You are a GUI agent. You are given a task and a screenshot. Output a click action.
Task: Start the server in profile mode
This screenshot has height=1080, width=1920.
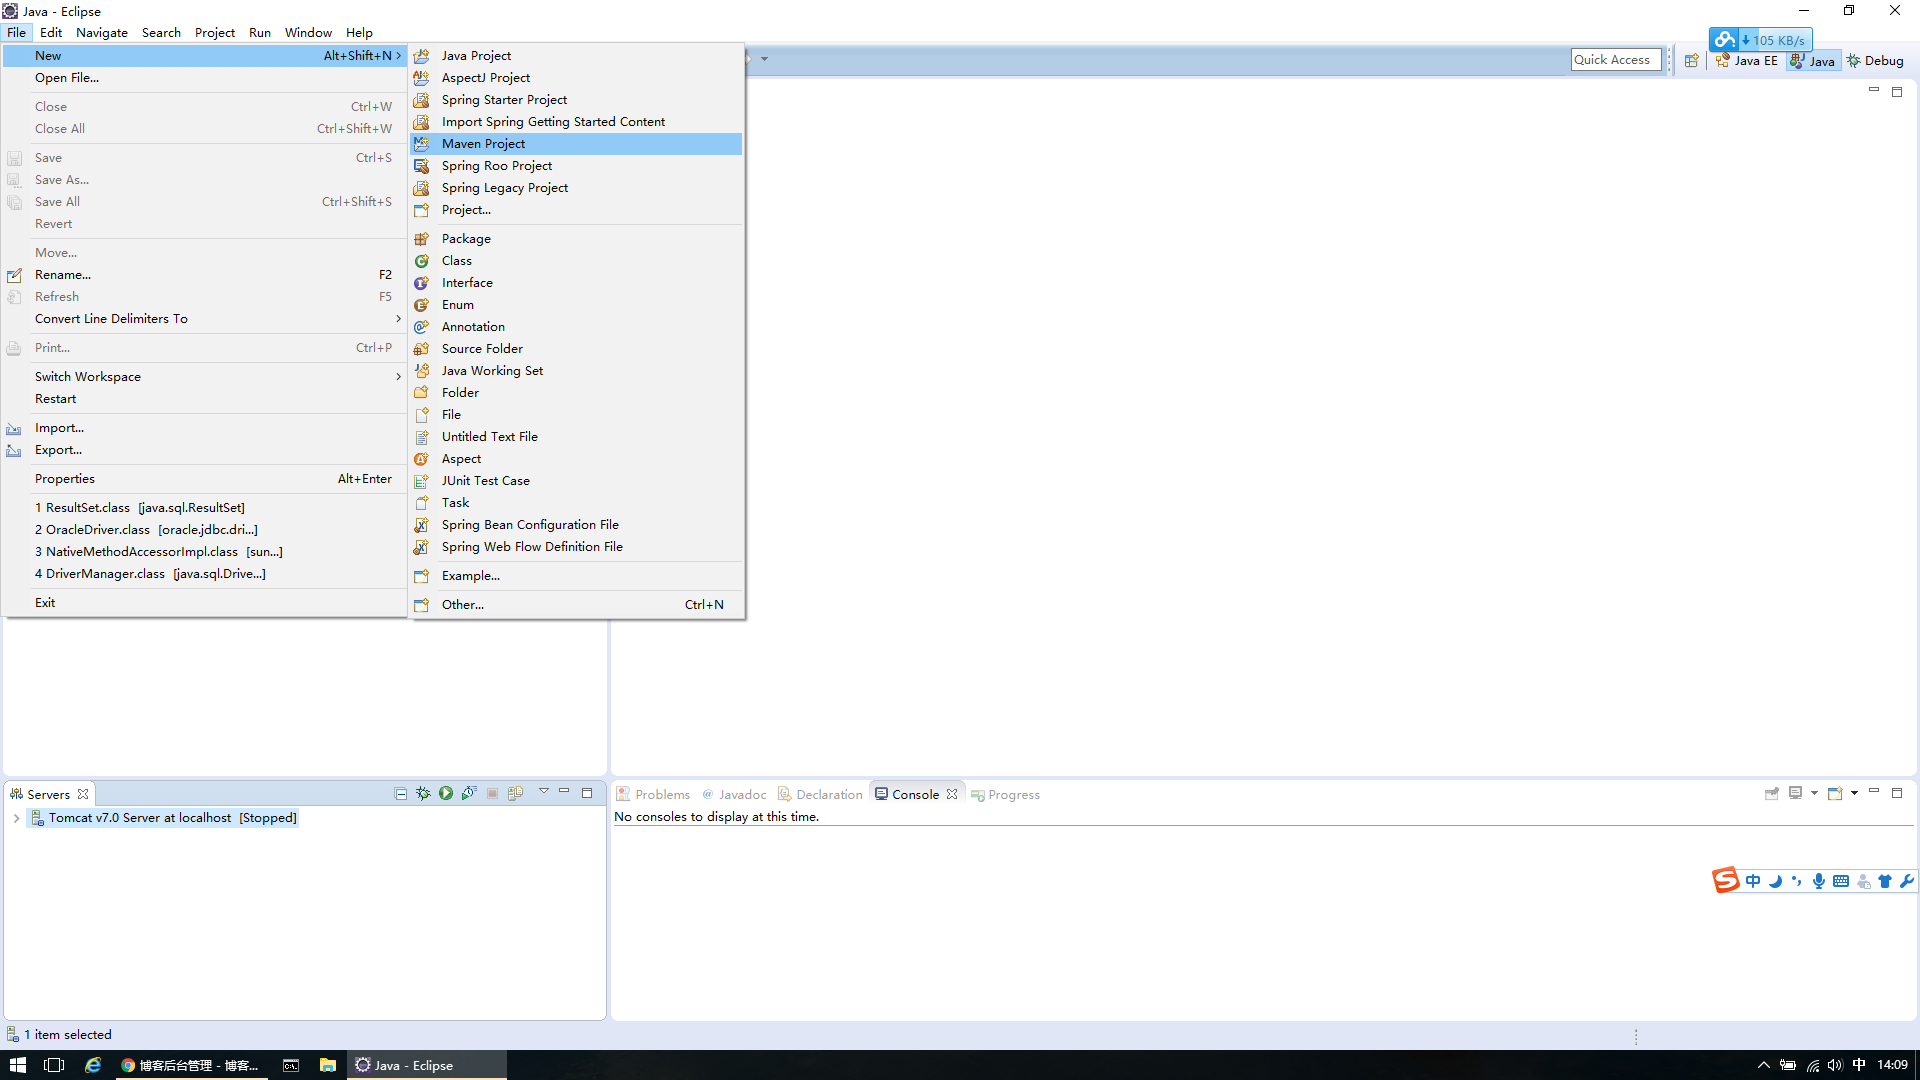click(469, 793)
